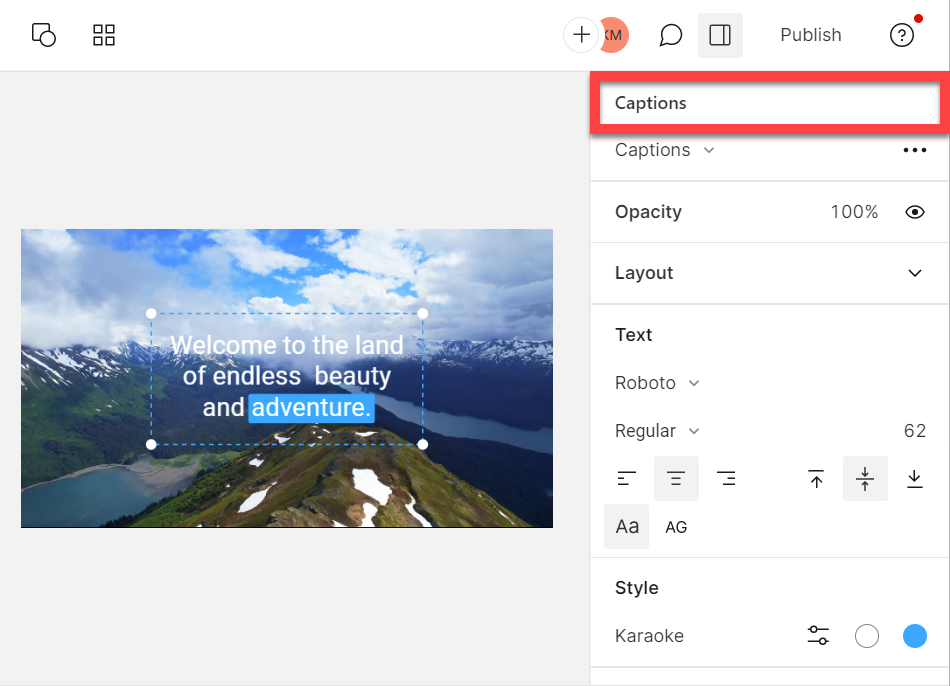Align text vertically to the middle

click(865, 479)
